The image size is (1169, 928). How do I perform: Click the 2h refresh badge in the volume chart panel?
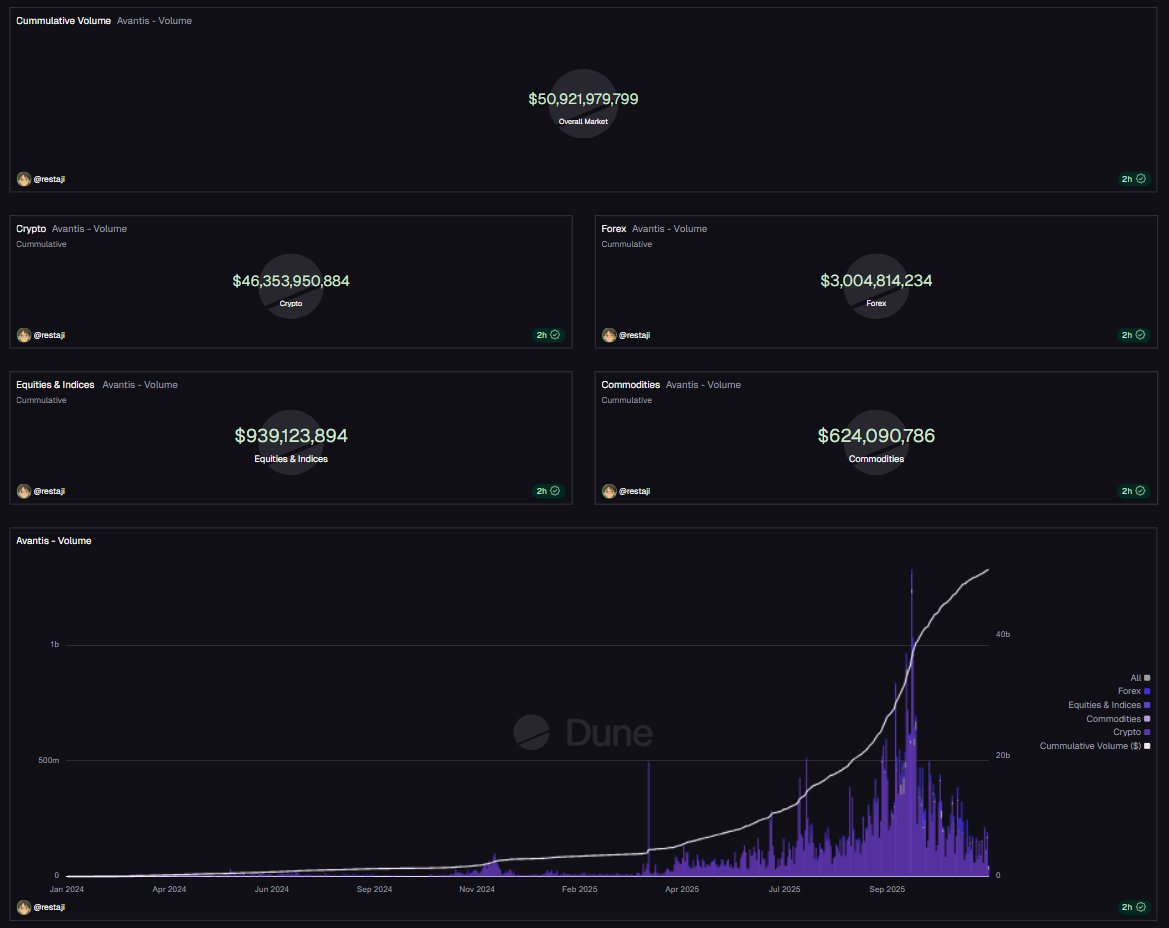(1133, 907)
